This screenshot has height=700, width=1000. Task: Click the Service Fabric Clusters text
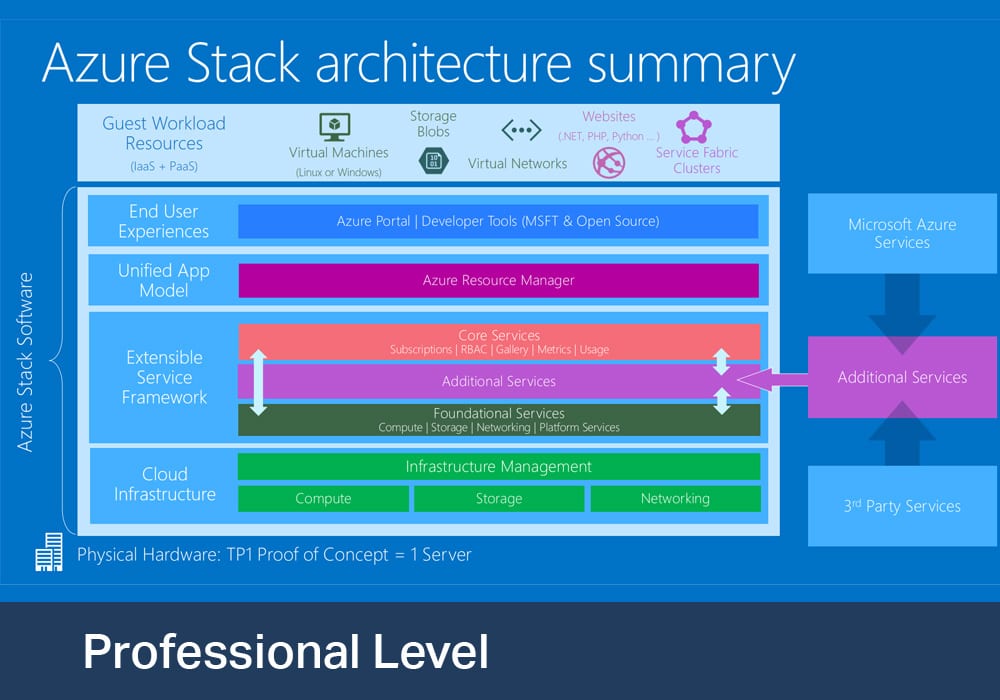[x=696, y=161]
